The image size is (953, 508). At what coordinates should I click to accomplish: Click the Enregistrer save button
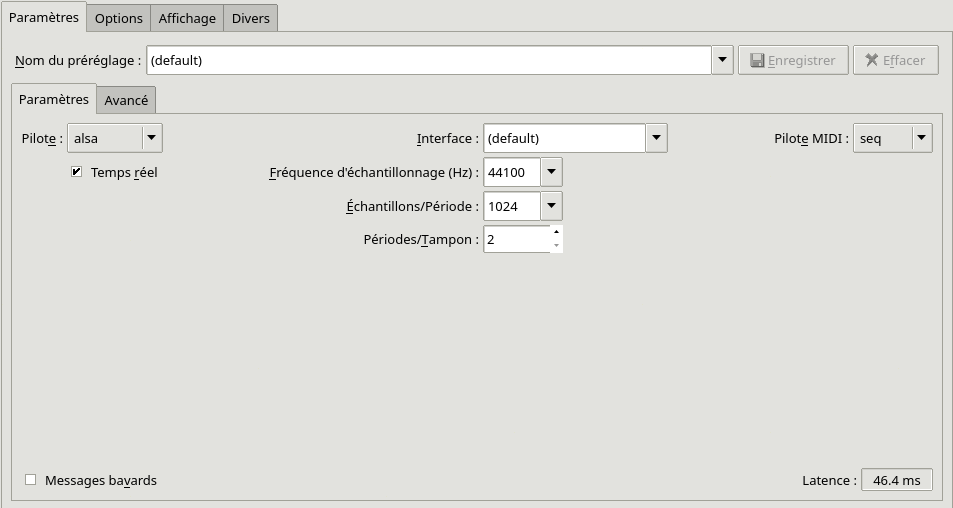[793, 60]
